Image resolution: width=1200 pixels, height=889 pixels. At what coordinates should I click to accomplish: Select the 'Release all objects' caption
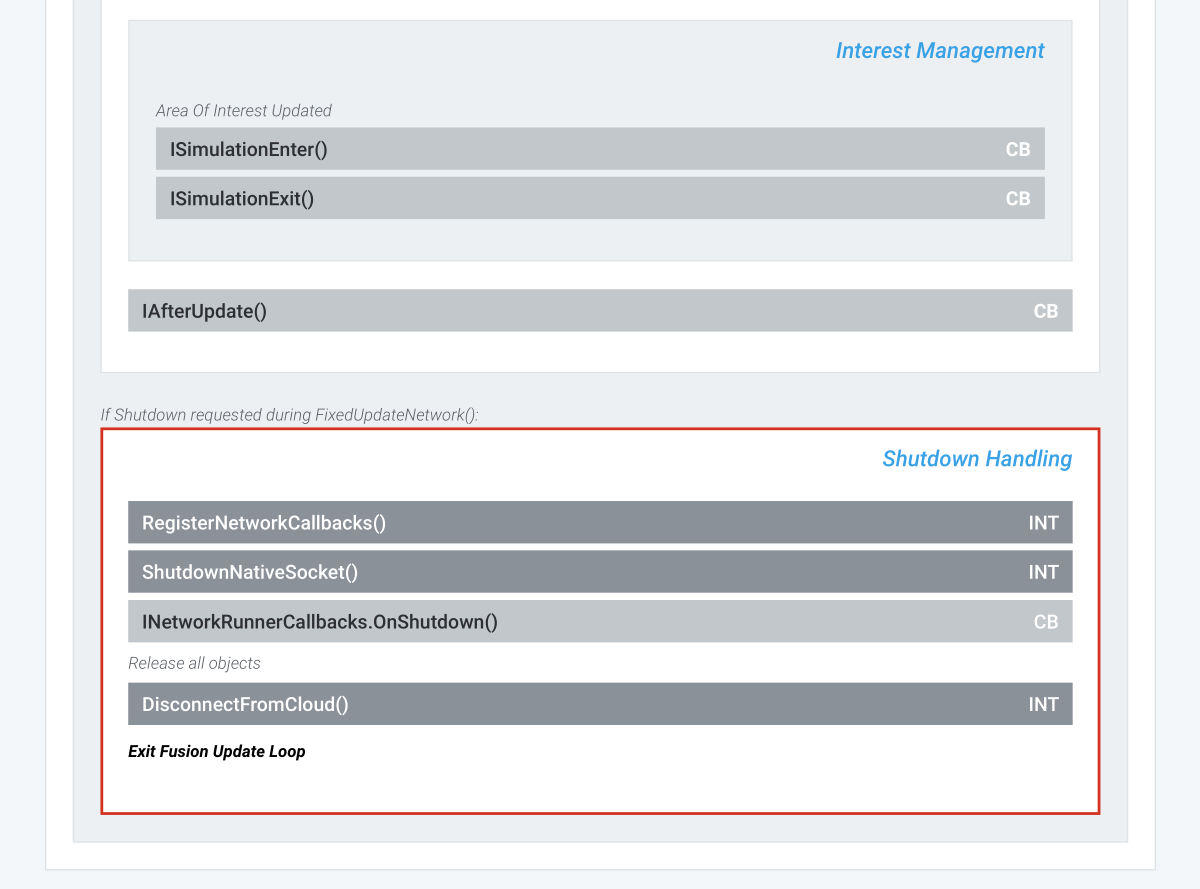click(x=194, y=664)
